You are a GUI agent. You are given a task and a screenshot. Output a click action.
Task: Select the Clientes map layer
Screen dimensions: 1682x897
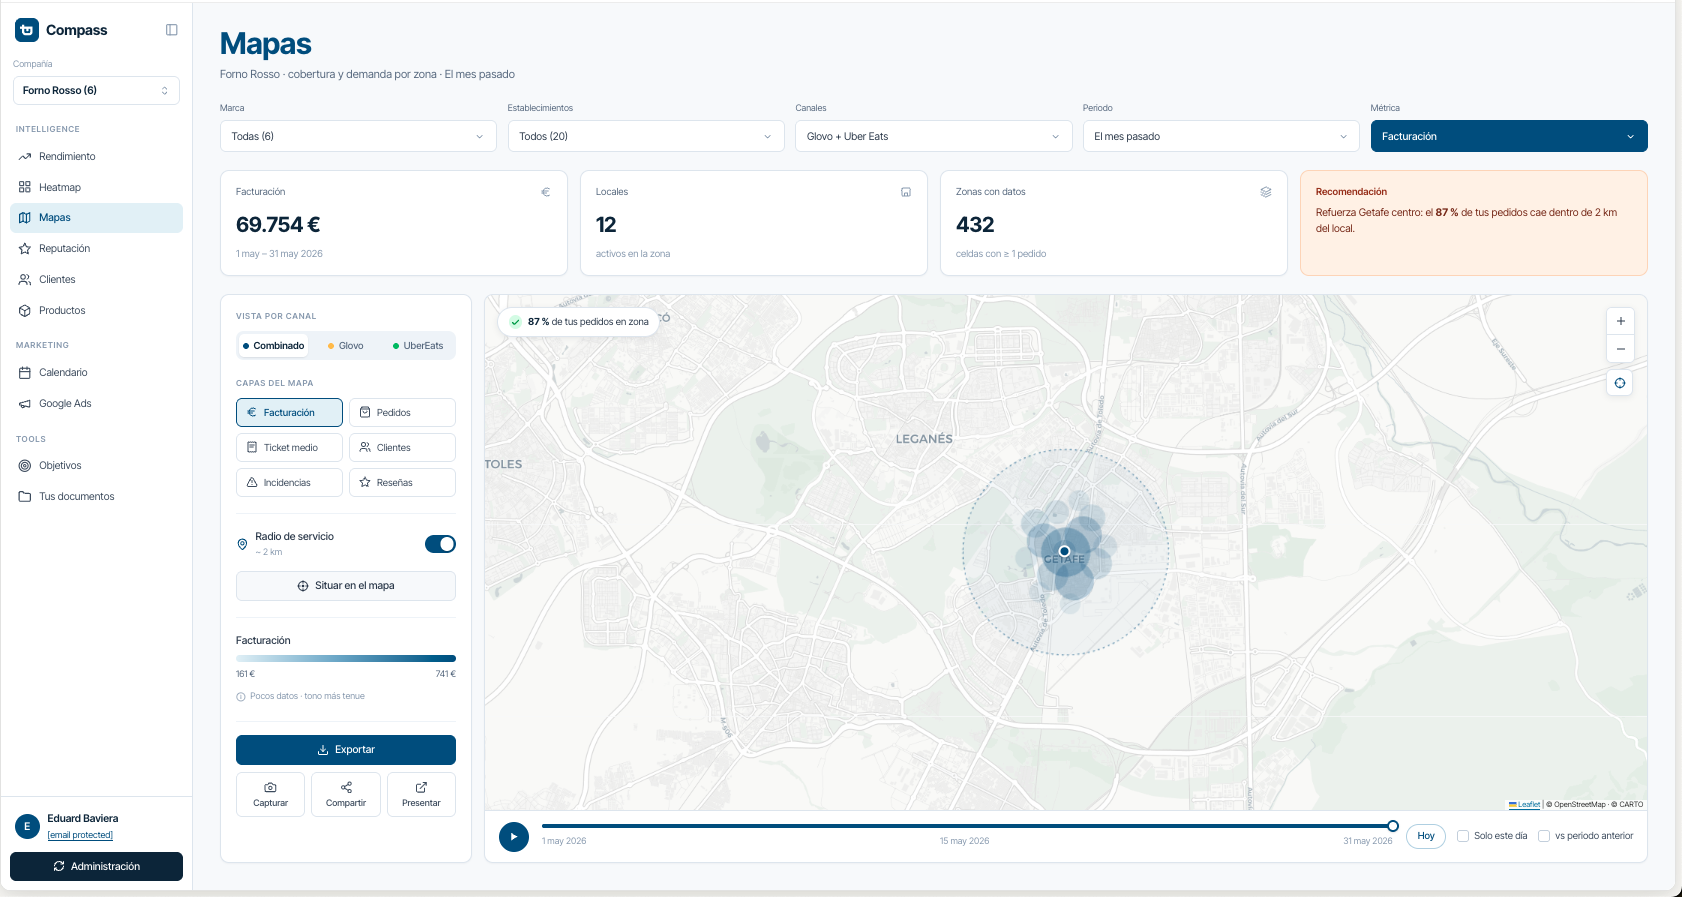(402, 447)
